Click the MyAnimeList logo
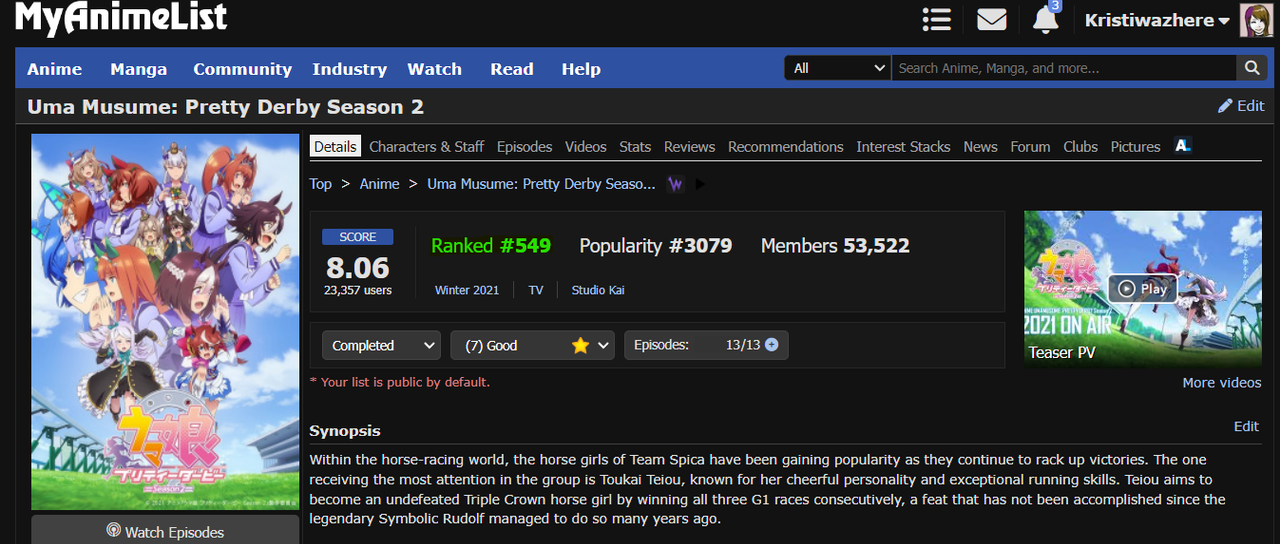 [121, 18]
